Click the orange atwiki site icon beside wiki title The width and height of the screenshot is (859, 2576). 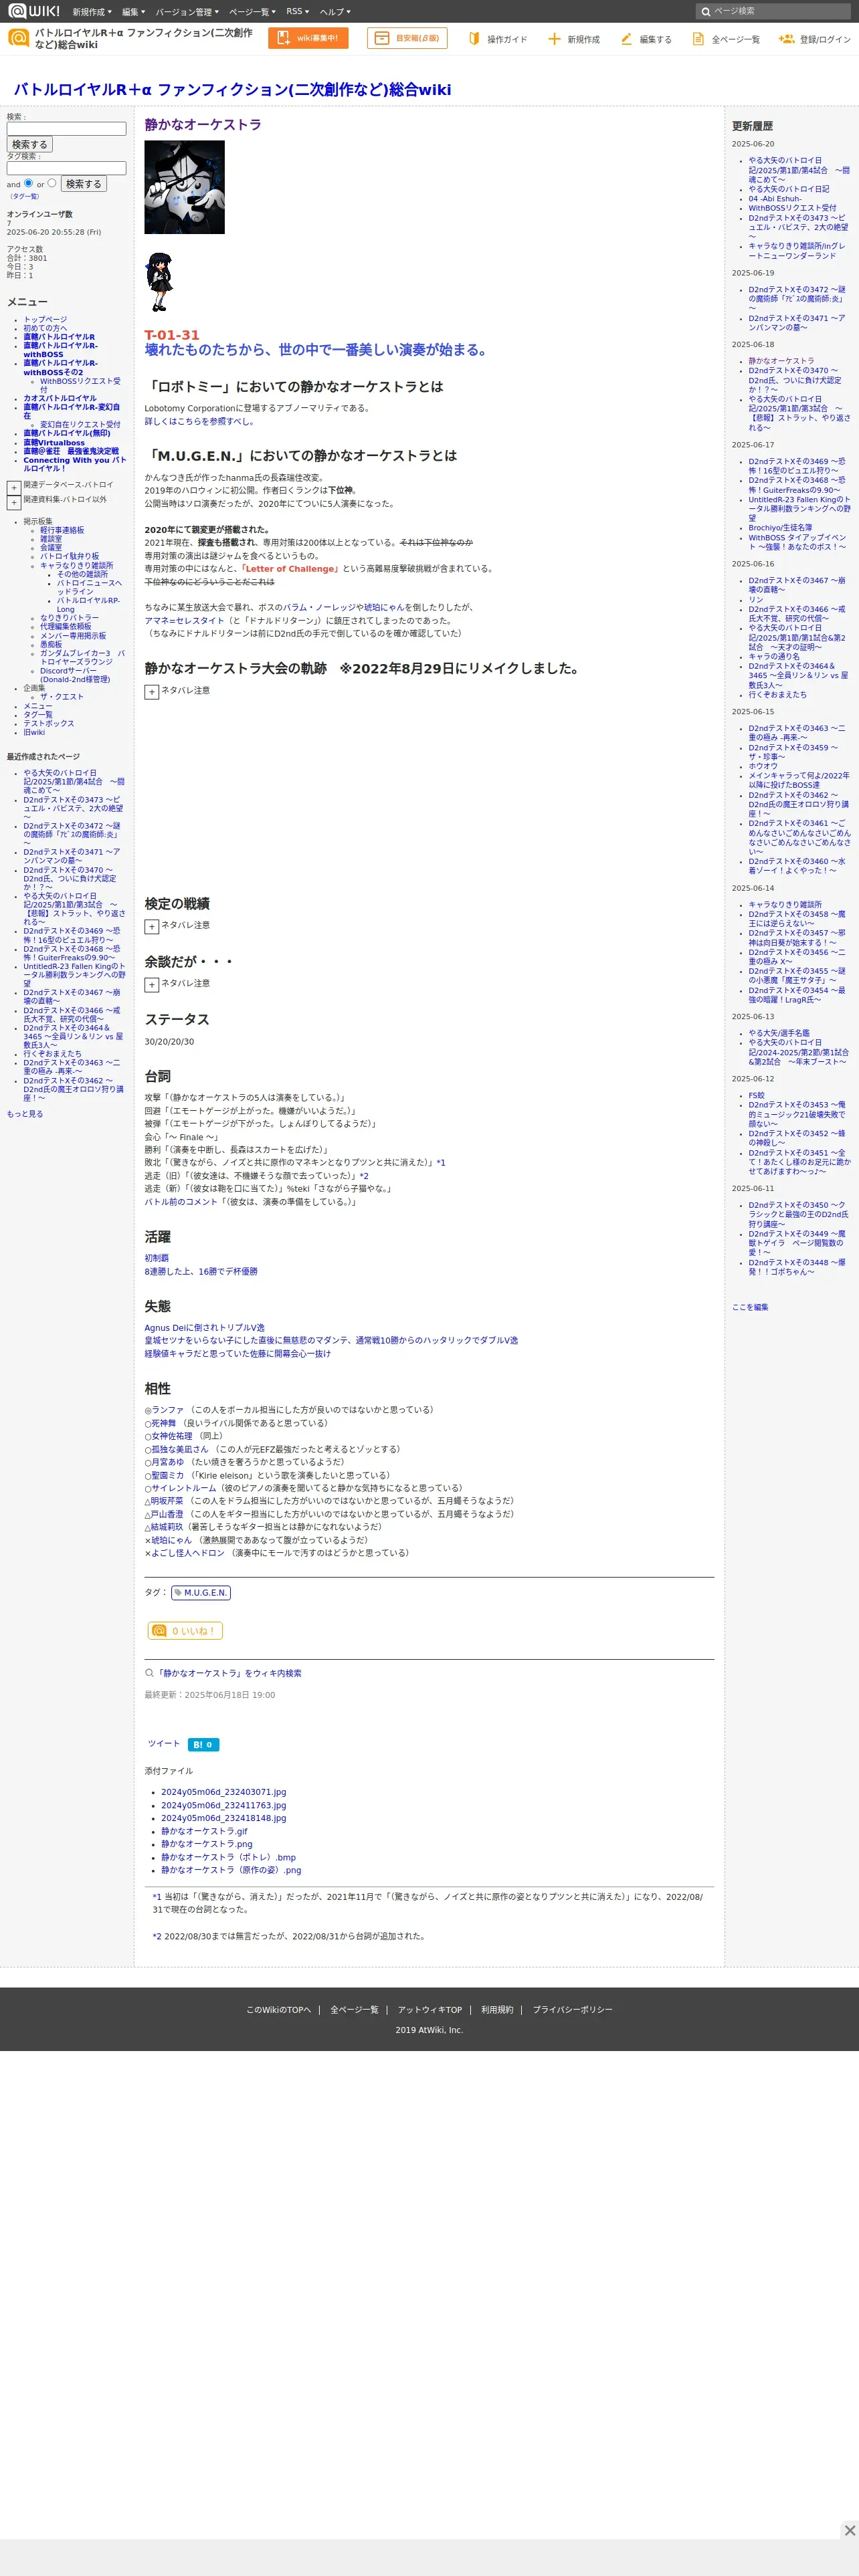pyautogui.click(x=18, y=38)
